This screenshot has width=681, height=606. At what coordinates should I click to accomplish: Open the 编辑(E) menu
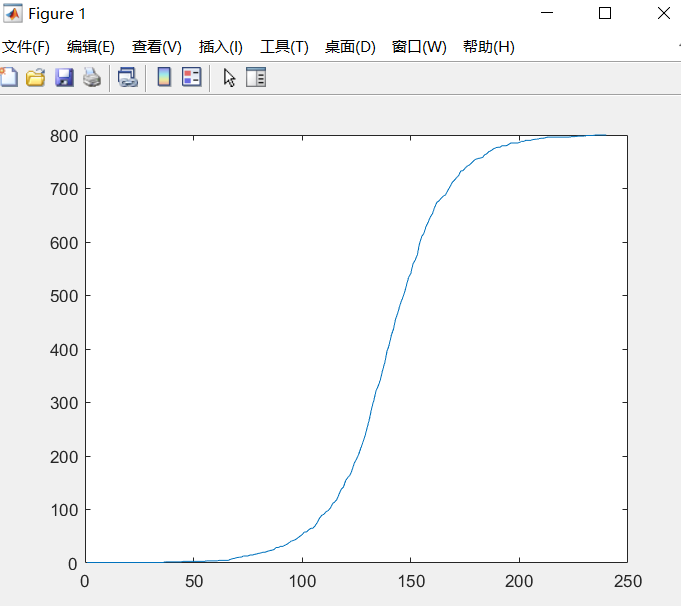tap(91, 46)
